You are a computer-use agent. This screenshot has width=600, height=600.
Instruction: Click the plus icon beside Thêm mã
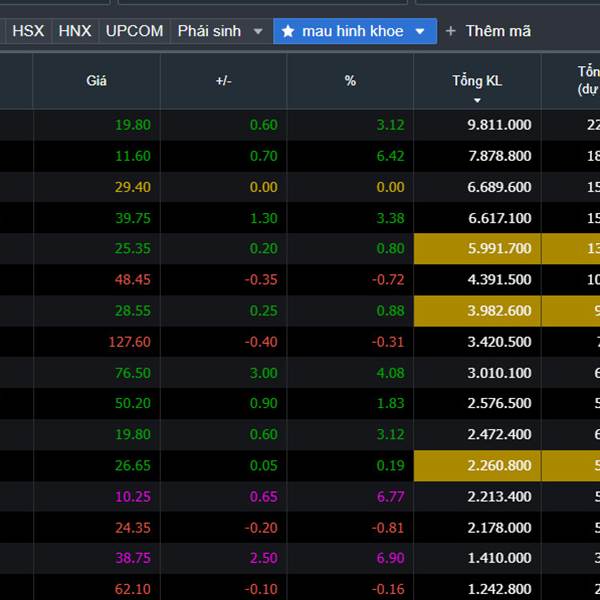(x=450, y=31)
